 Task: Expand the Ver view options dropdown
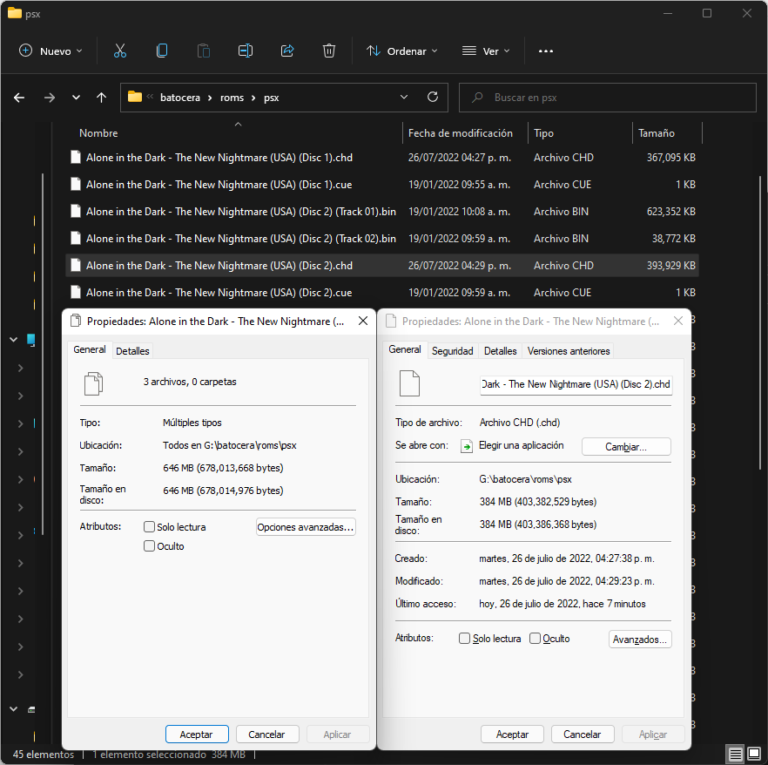click(x=486, y=51)
